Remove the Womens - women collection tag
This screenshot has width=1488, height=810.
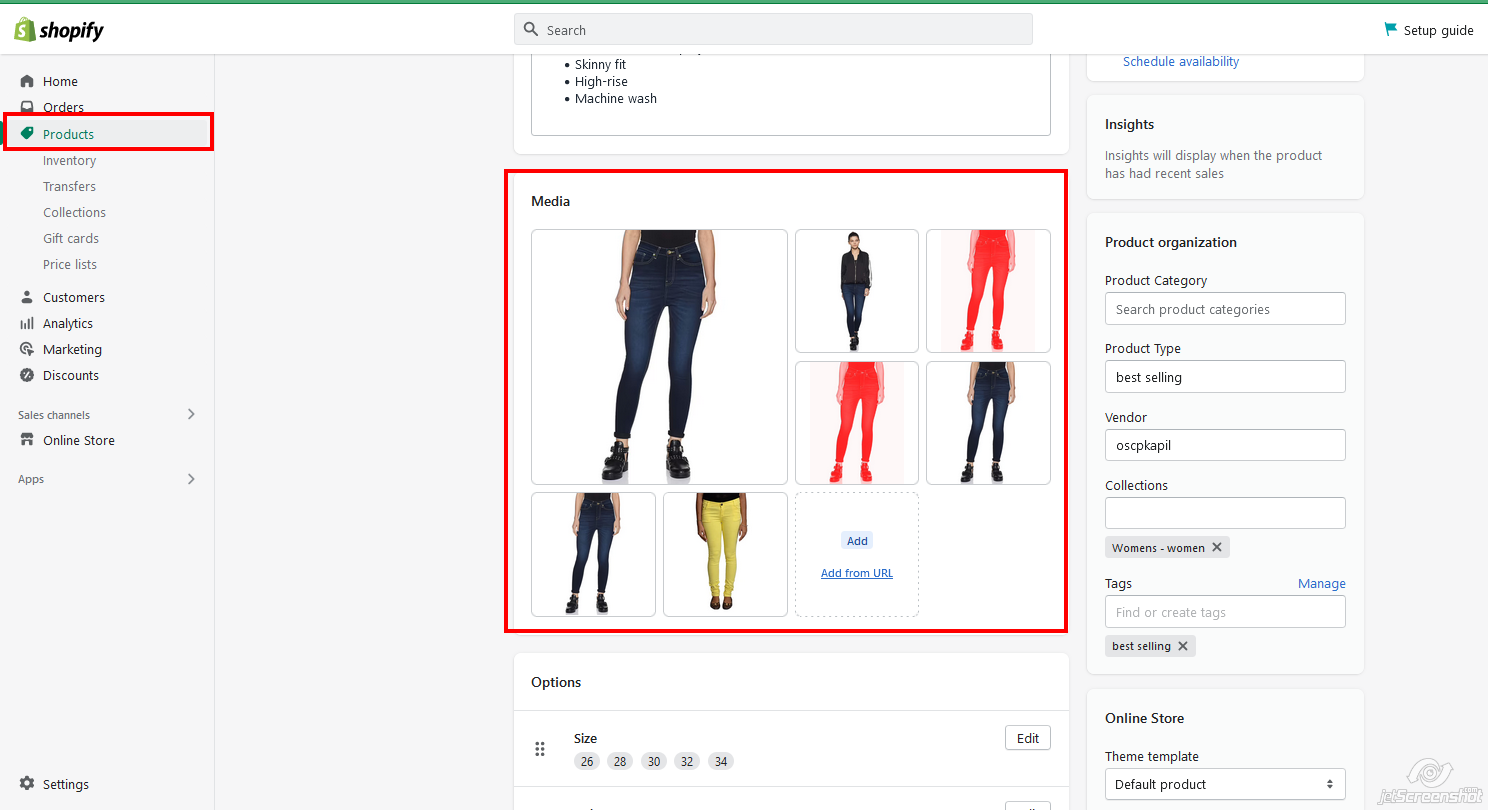click(1217, 547)
